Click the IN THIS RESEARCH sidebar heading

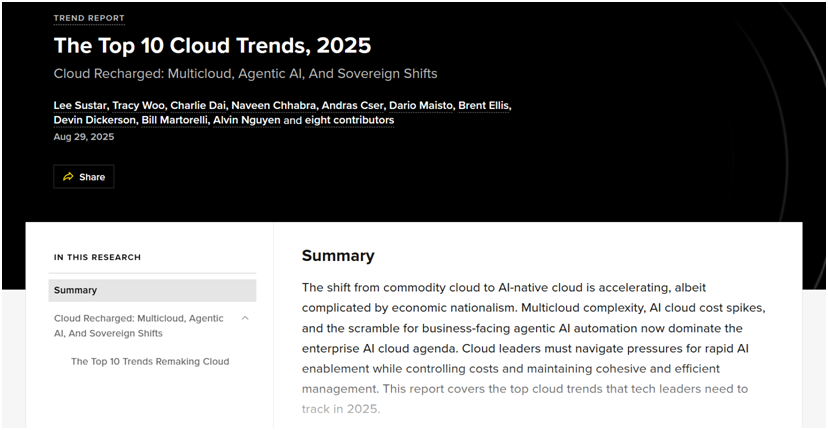[97, 257]
